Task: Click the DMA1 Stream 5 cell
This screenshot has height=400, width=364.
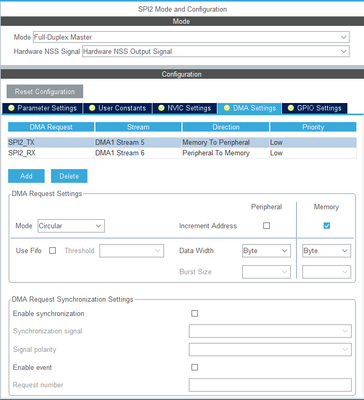Action: pyautogui.click(x=138, y=142)
